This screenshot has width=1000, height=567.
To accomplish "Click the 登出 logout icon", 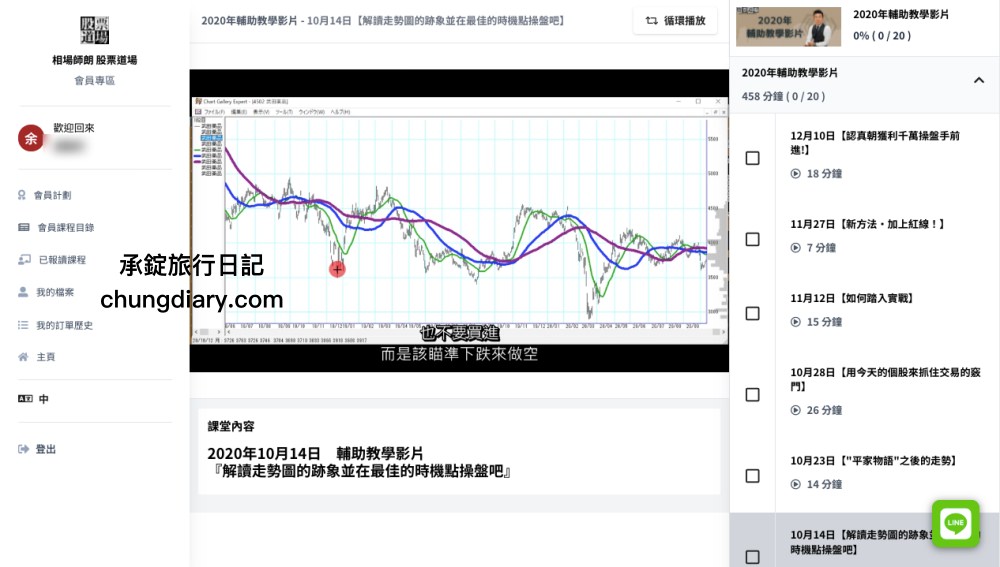I will [x=24, y=449].
